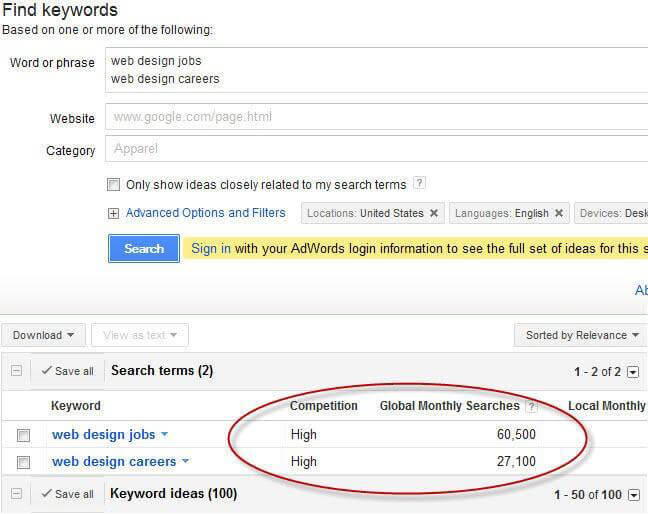This screenshot has width=648, height=514.
Task: Select the web design jobs checkbox
Action: point(24,435)
